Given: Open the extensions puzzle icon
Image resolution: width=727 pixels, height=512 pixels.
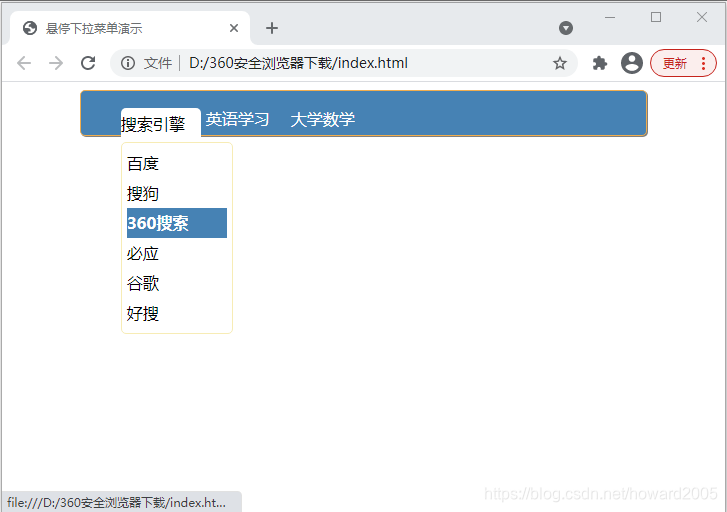Looking at the screenshot, I should tap(599, 63).
